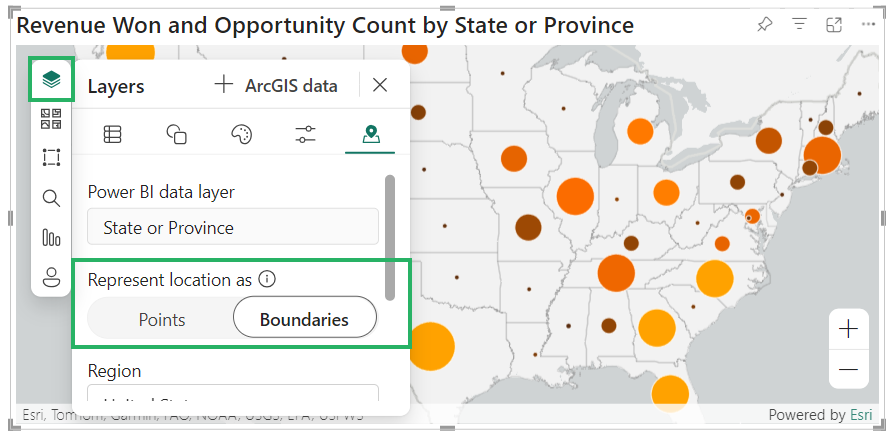Image resolution: width=892 pixels, height=442 pixels.
Task: Click the Esri account sign-in icon
Action: click(x=51, y=276)
